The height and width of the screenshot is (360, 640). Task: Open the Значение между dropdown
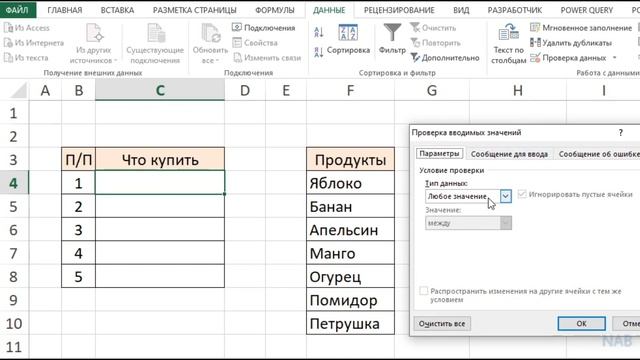pyautogui.click(x=468, y=223)
